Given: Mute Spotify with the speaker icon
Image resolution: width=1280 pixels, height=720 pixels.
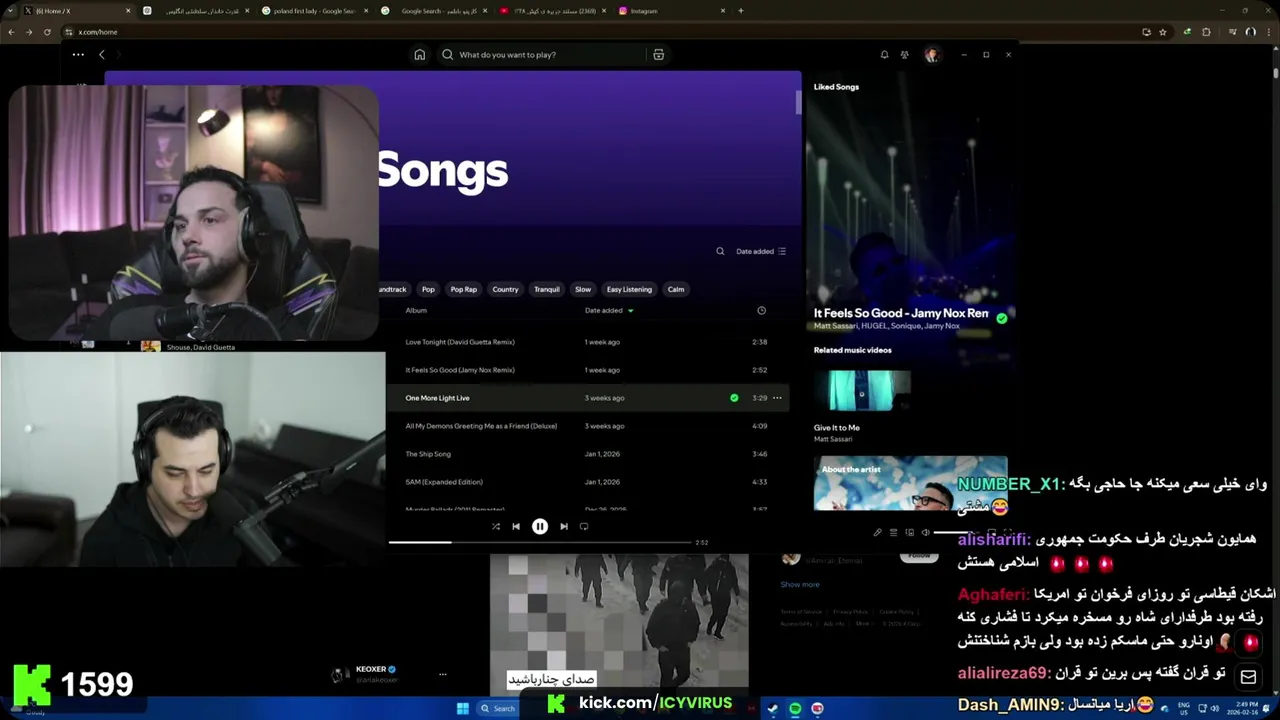Looking at the screenshot, I should point(925,532).
